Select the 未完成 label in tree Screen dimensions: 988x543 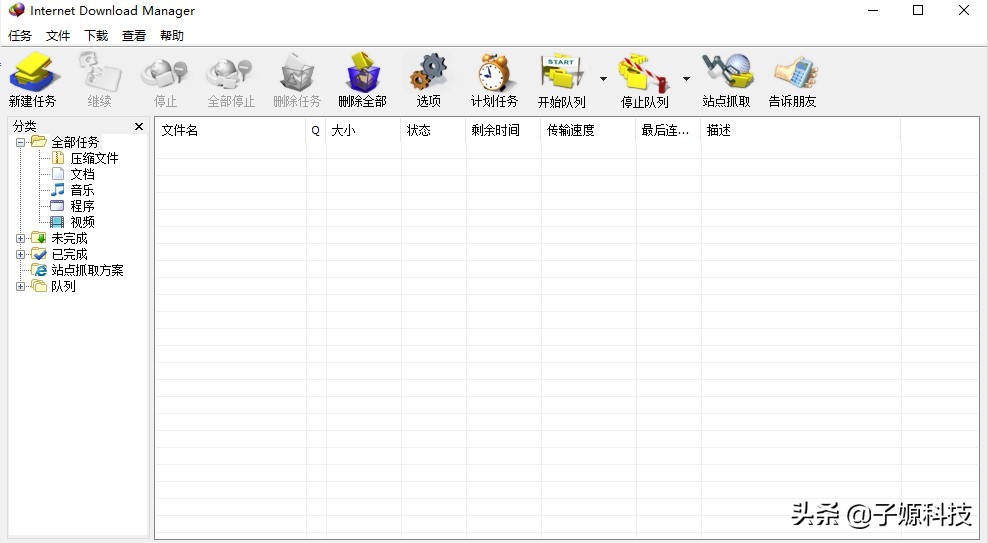[x=69, y=238]
